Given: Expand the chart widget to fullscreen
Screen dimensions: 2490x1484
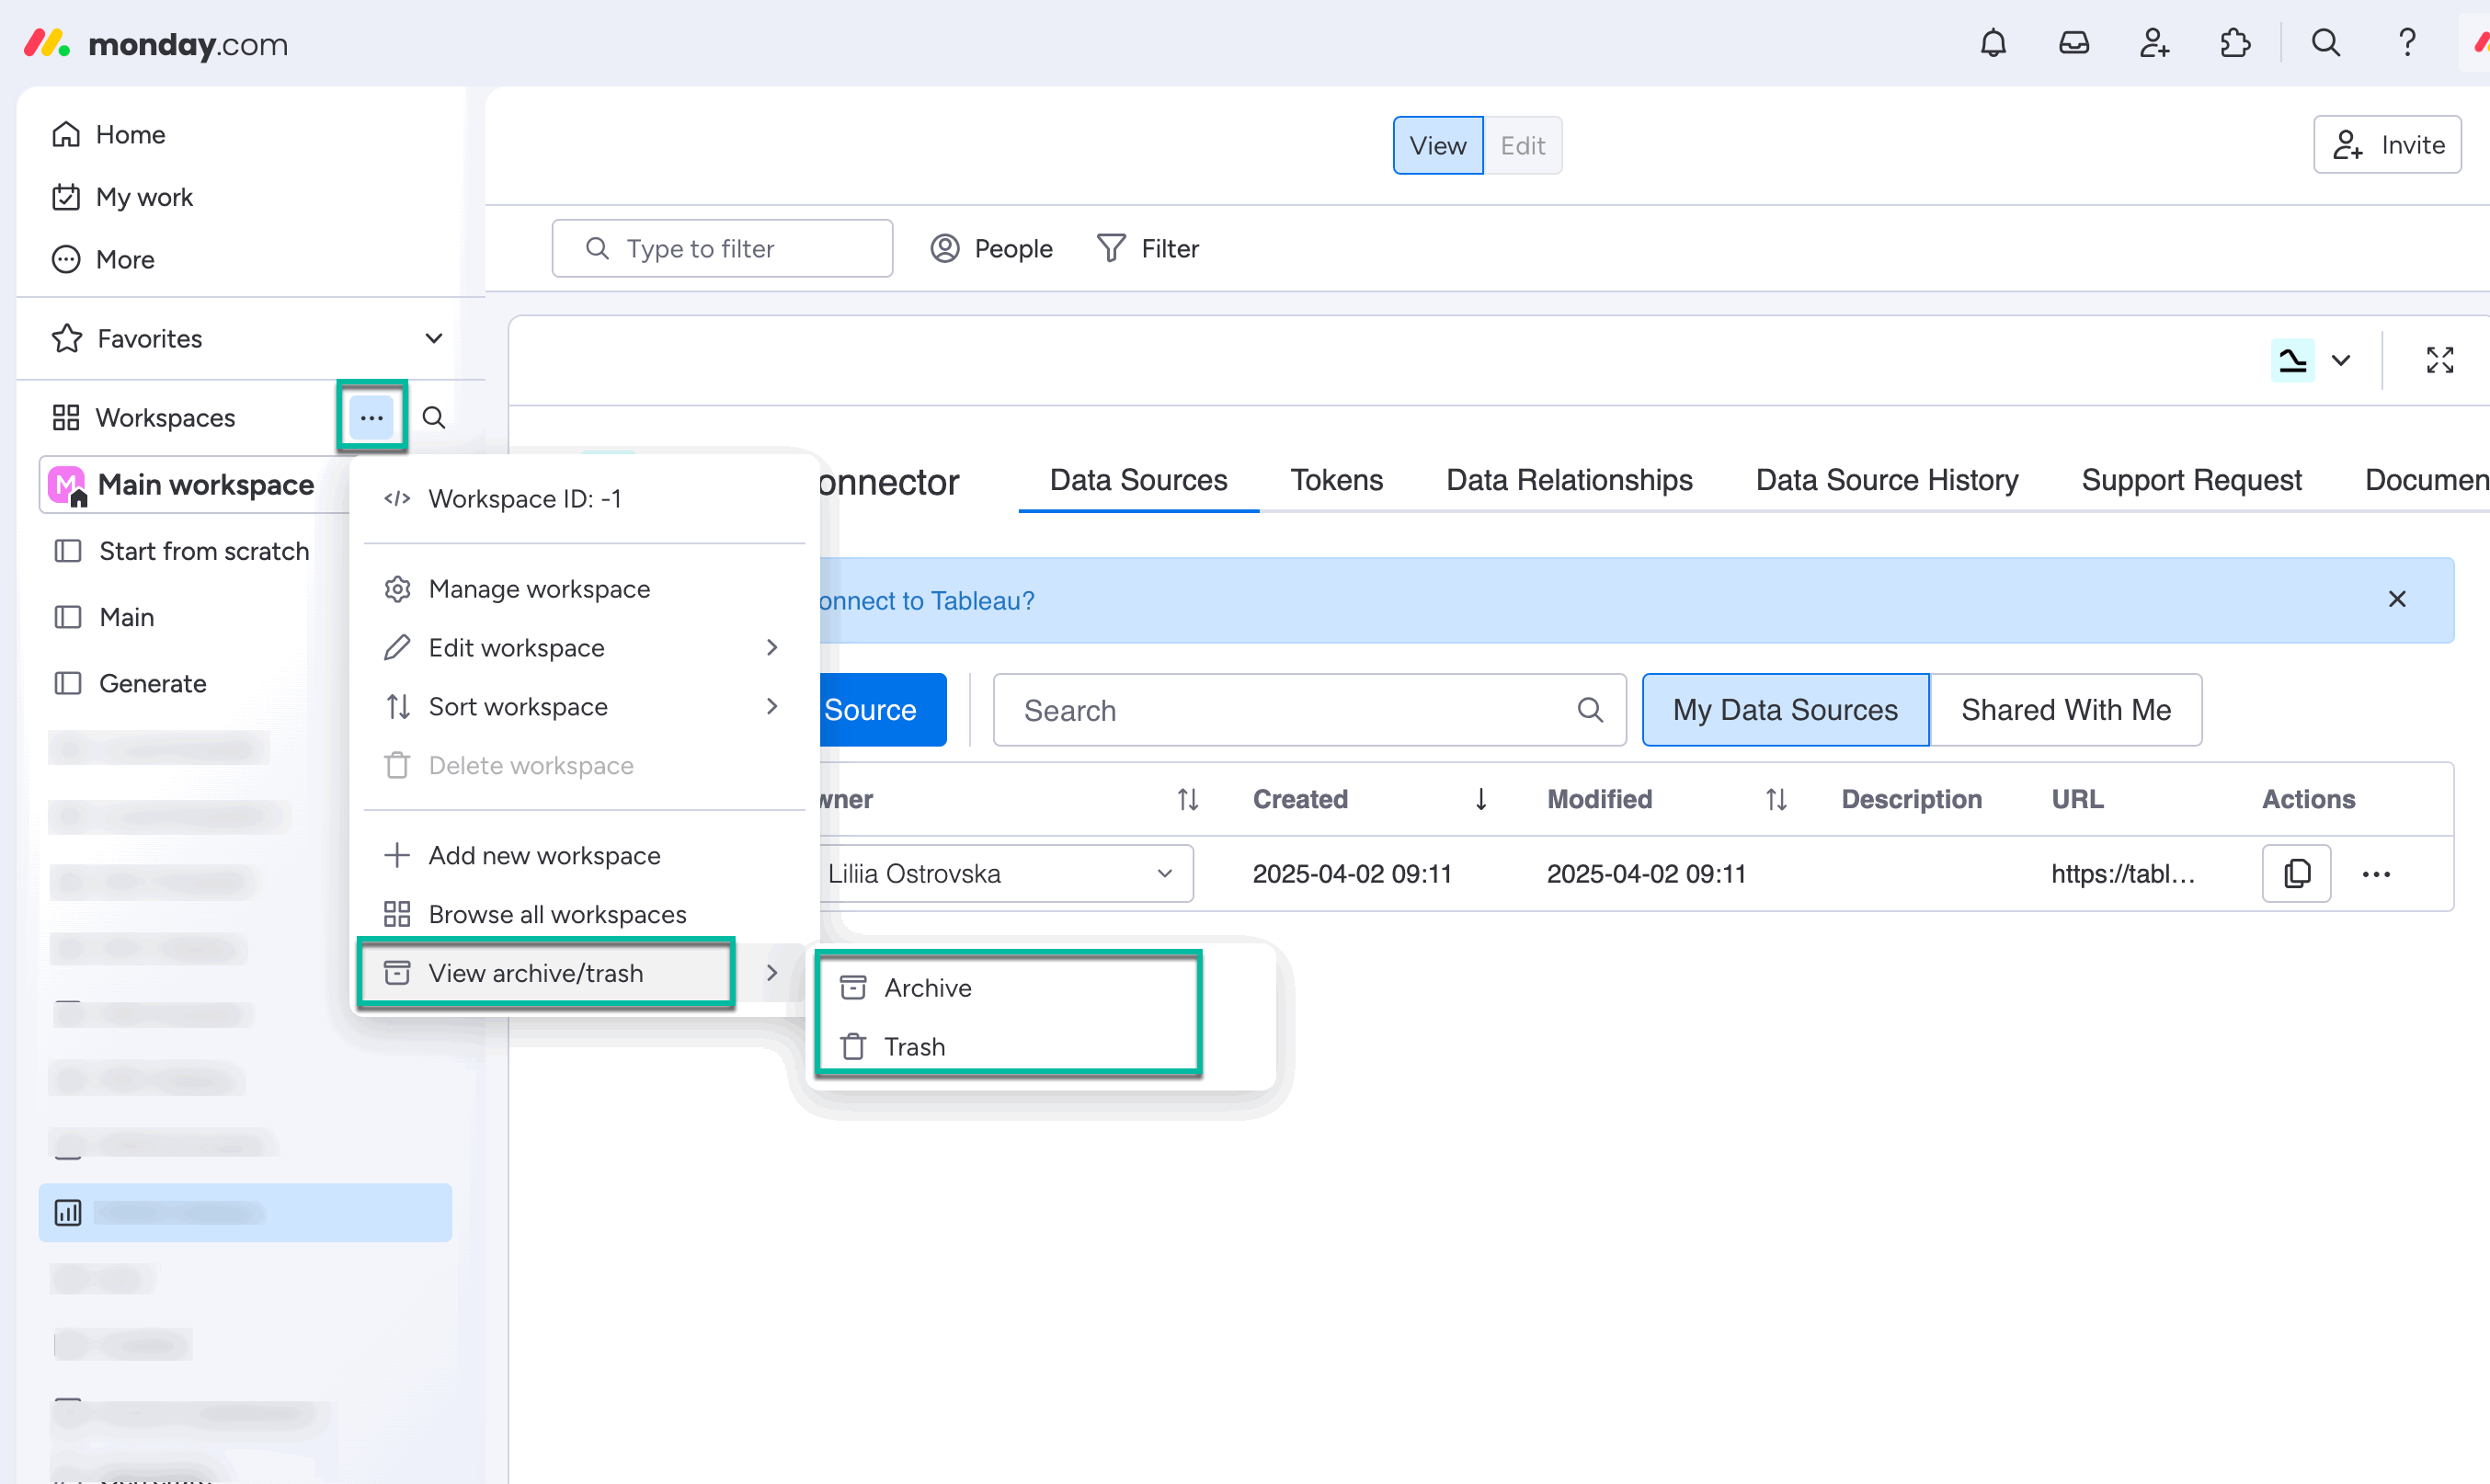Looking at the screenshot, I should coord(2440,360).
